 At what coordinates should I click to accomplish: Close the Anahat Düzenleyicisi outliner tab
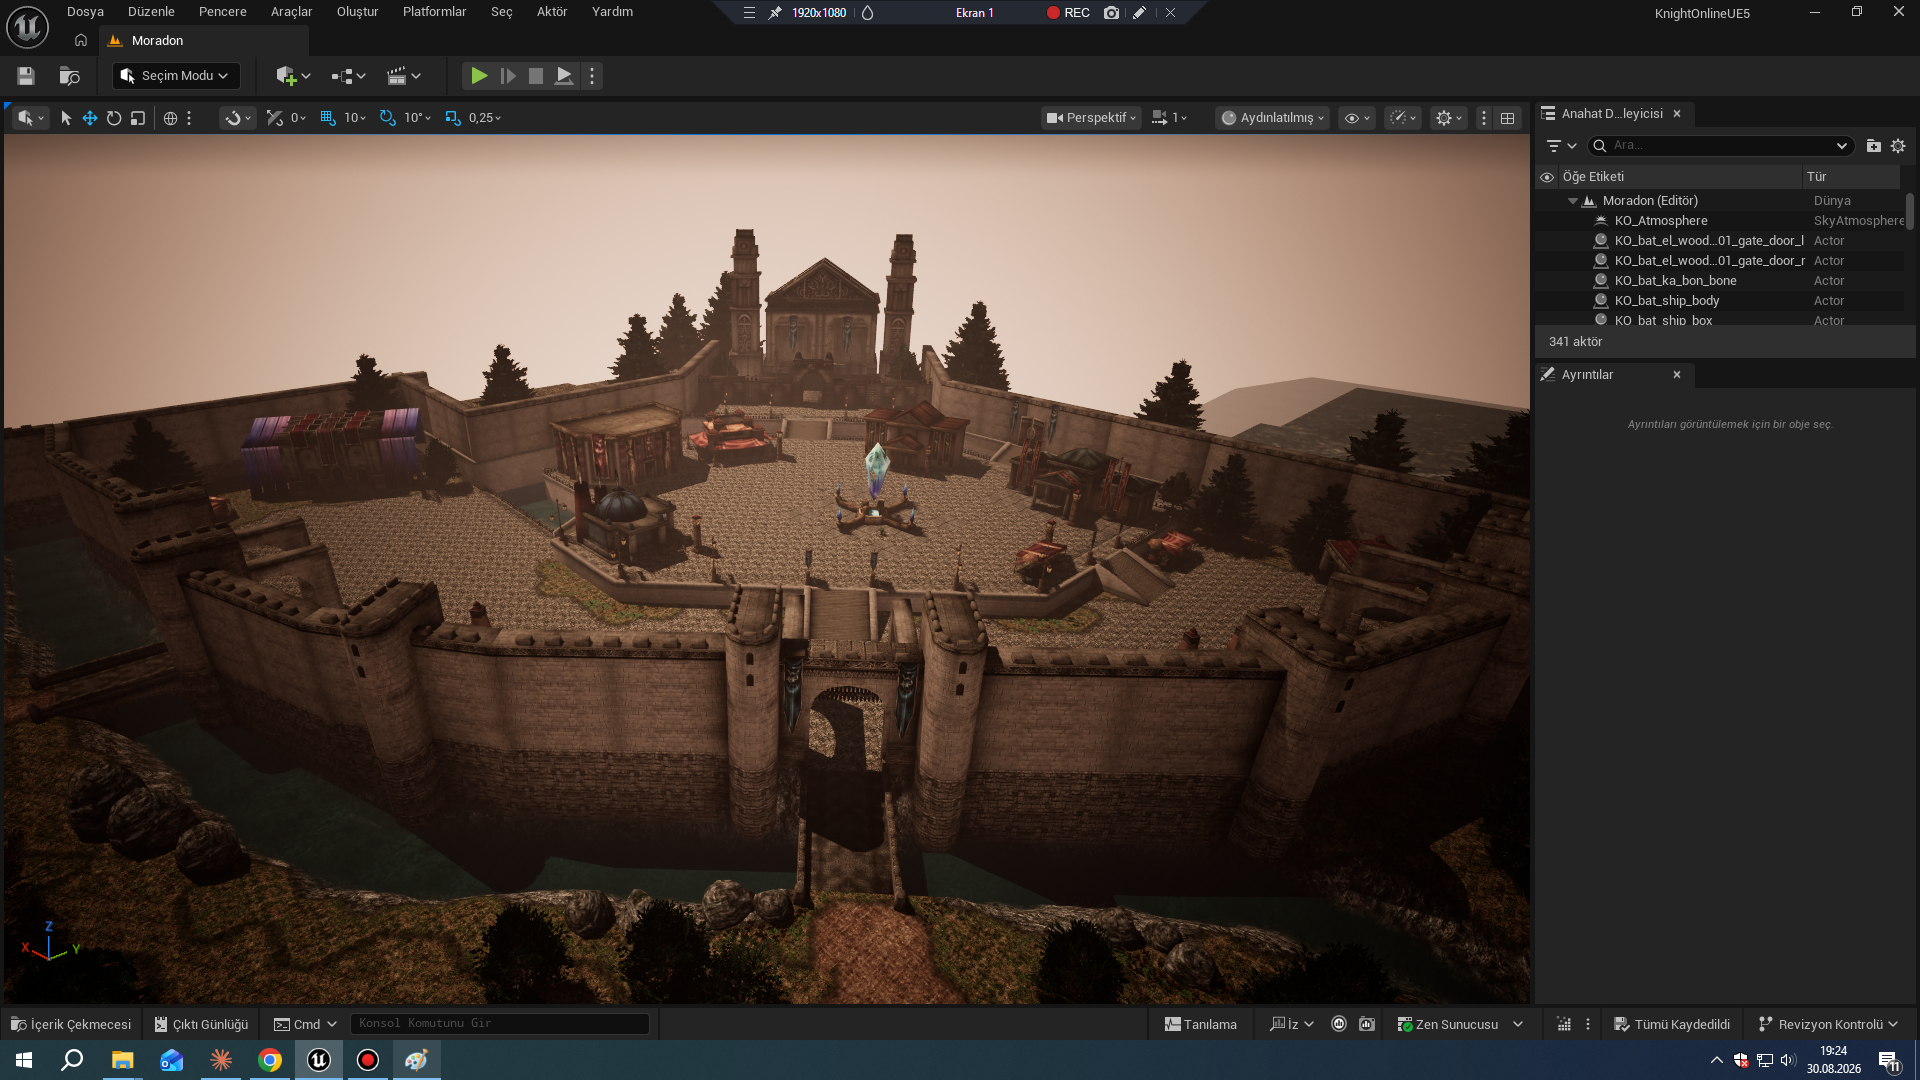tap(1677, 114)
